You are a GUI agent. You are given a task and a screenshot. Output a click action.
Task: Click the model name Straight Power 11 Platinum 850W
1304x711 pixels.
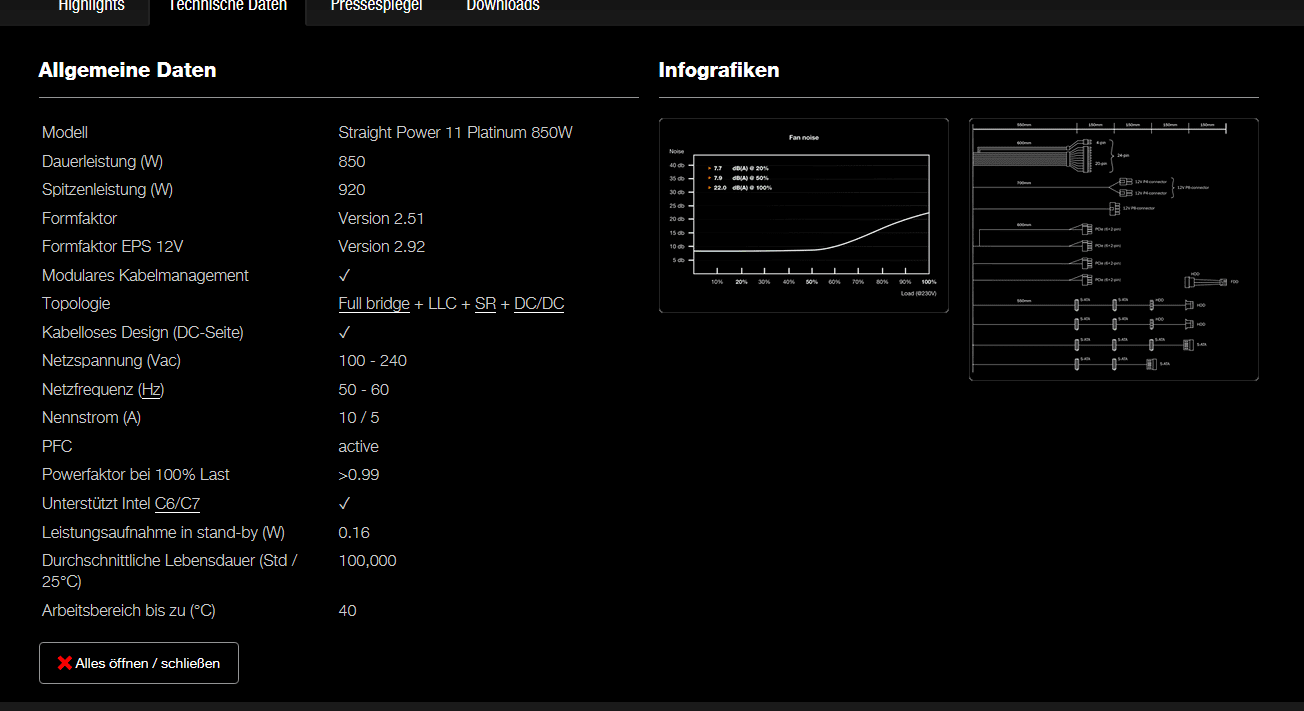tap(455, 133)
